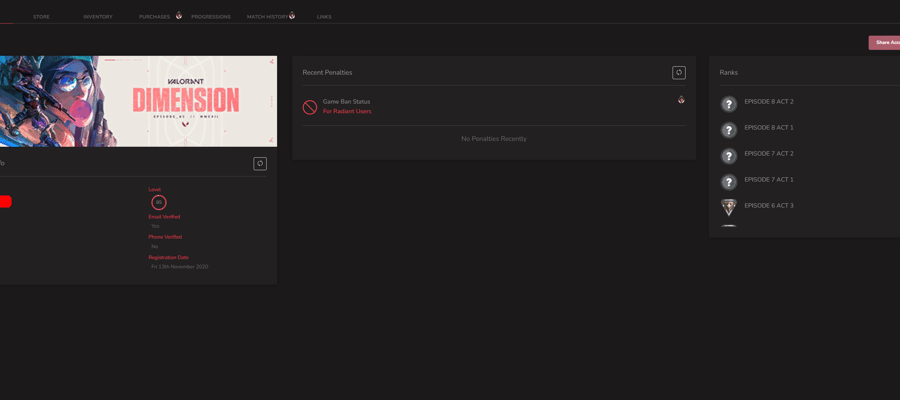Click the Episode 6 Act 3 rank badge

(729, 207)
